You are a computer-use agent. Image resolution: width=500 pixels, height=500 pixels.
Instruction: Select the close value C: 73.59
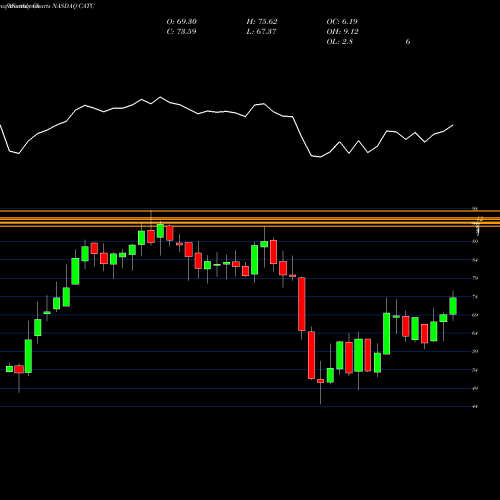click(x=181, y=32)
